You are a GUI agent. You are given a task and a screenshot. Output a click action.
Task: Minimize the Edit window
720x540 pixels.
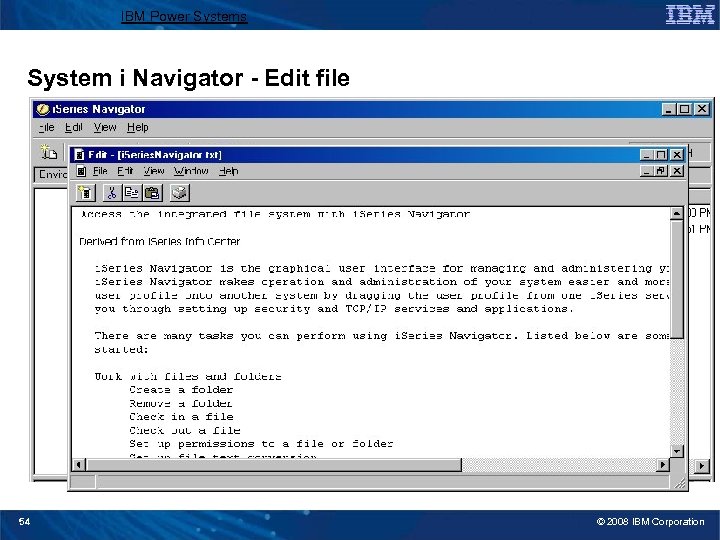tap(647, 155)
